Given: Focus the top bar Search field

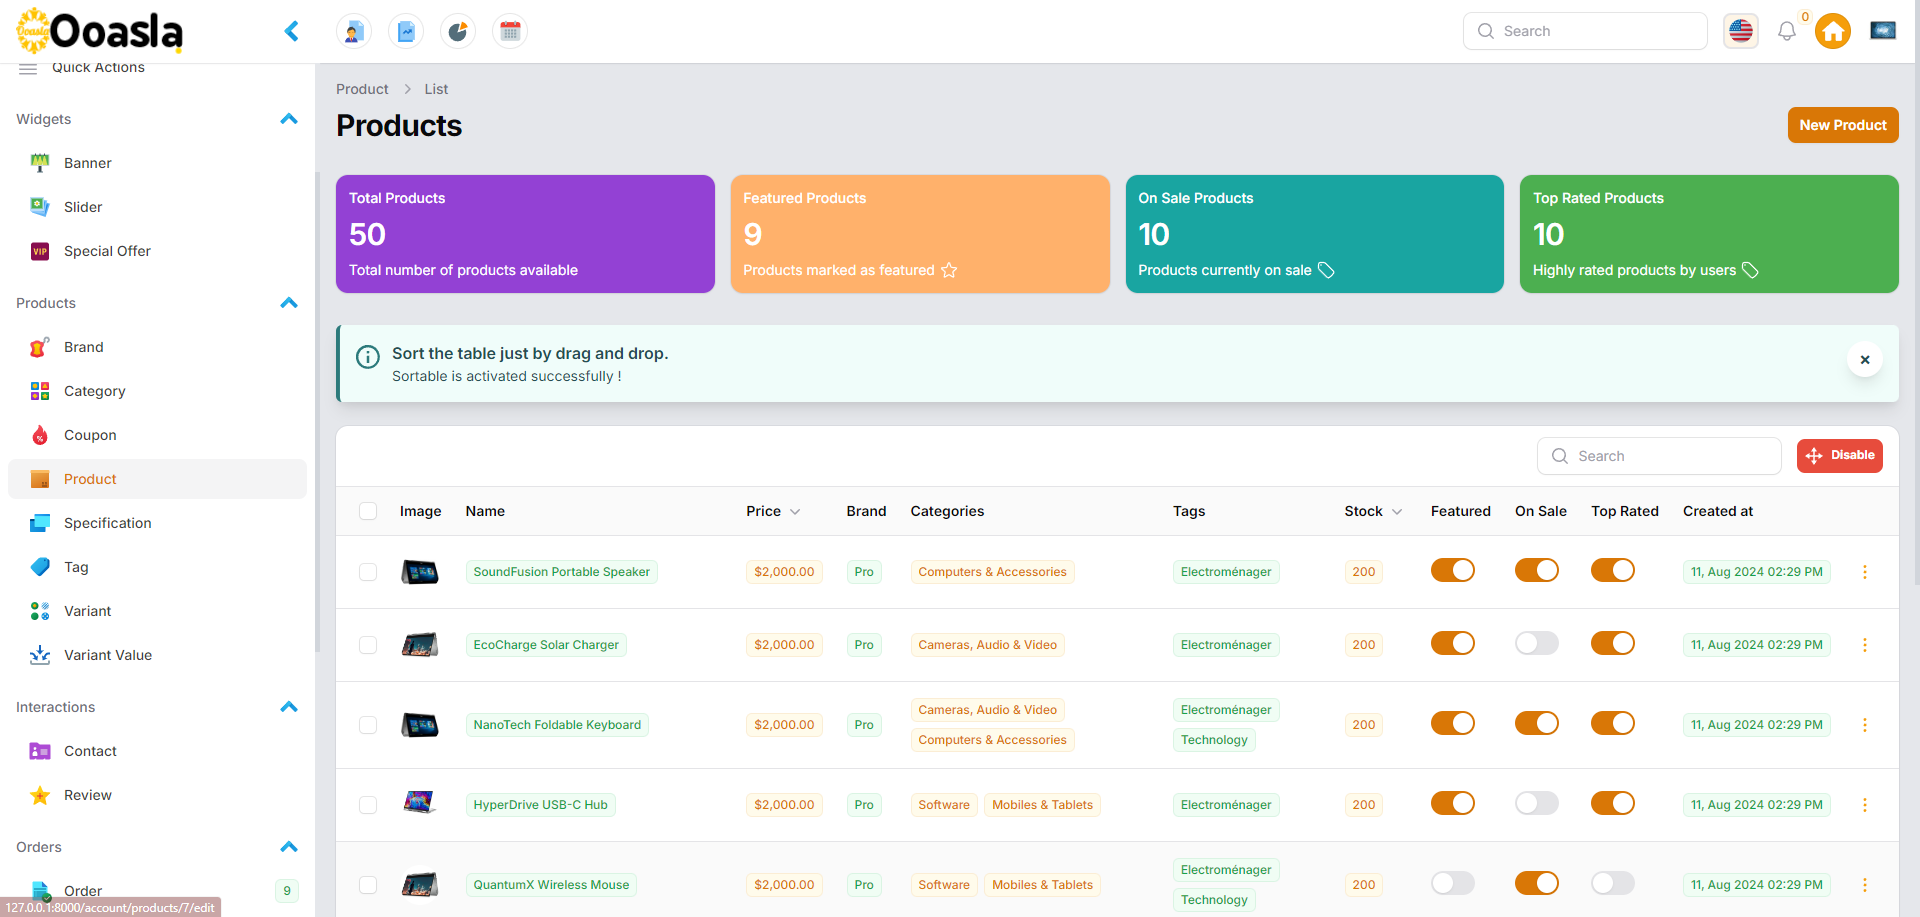Looking at the screenshot, I should click(1585, 31).
